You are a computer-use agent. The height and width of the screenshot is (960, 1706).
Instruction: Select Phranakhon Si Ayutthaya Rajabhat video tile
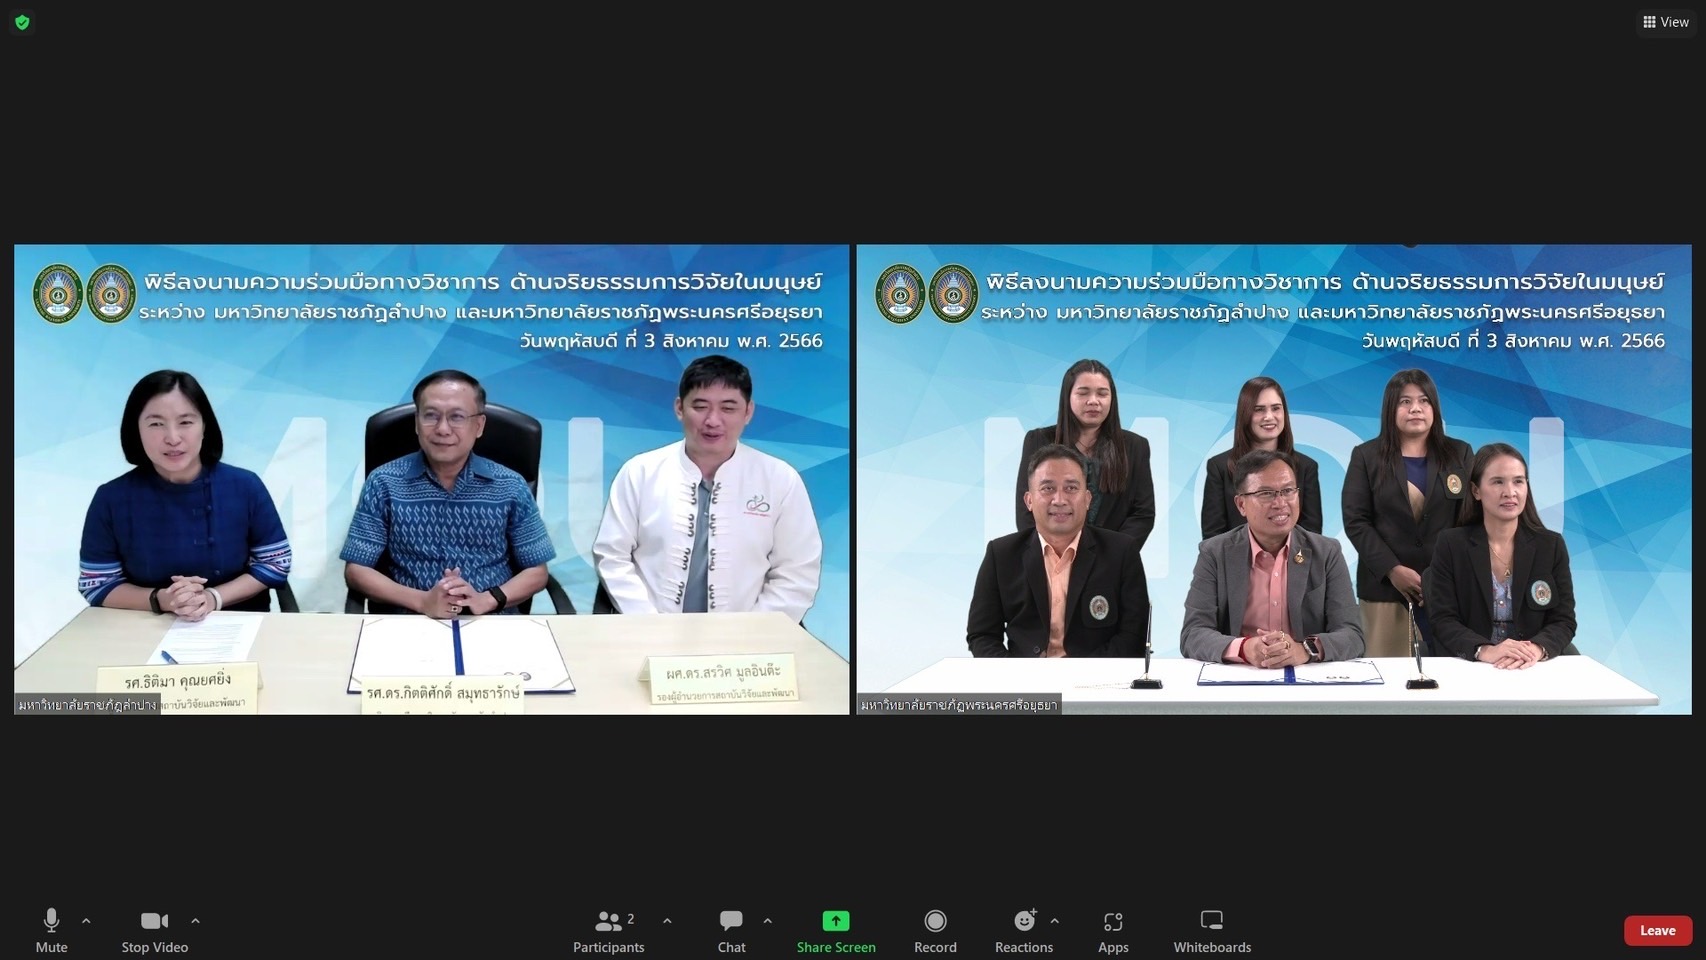click(1274, 479)
